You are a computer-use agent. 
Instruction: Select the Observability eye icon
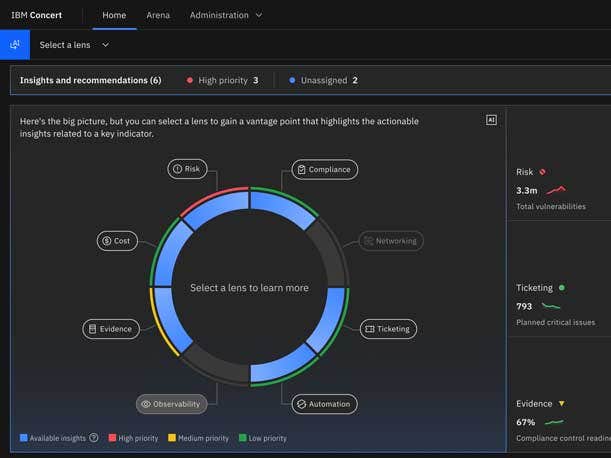coord(146,404)
